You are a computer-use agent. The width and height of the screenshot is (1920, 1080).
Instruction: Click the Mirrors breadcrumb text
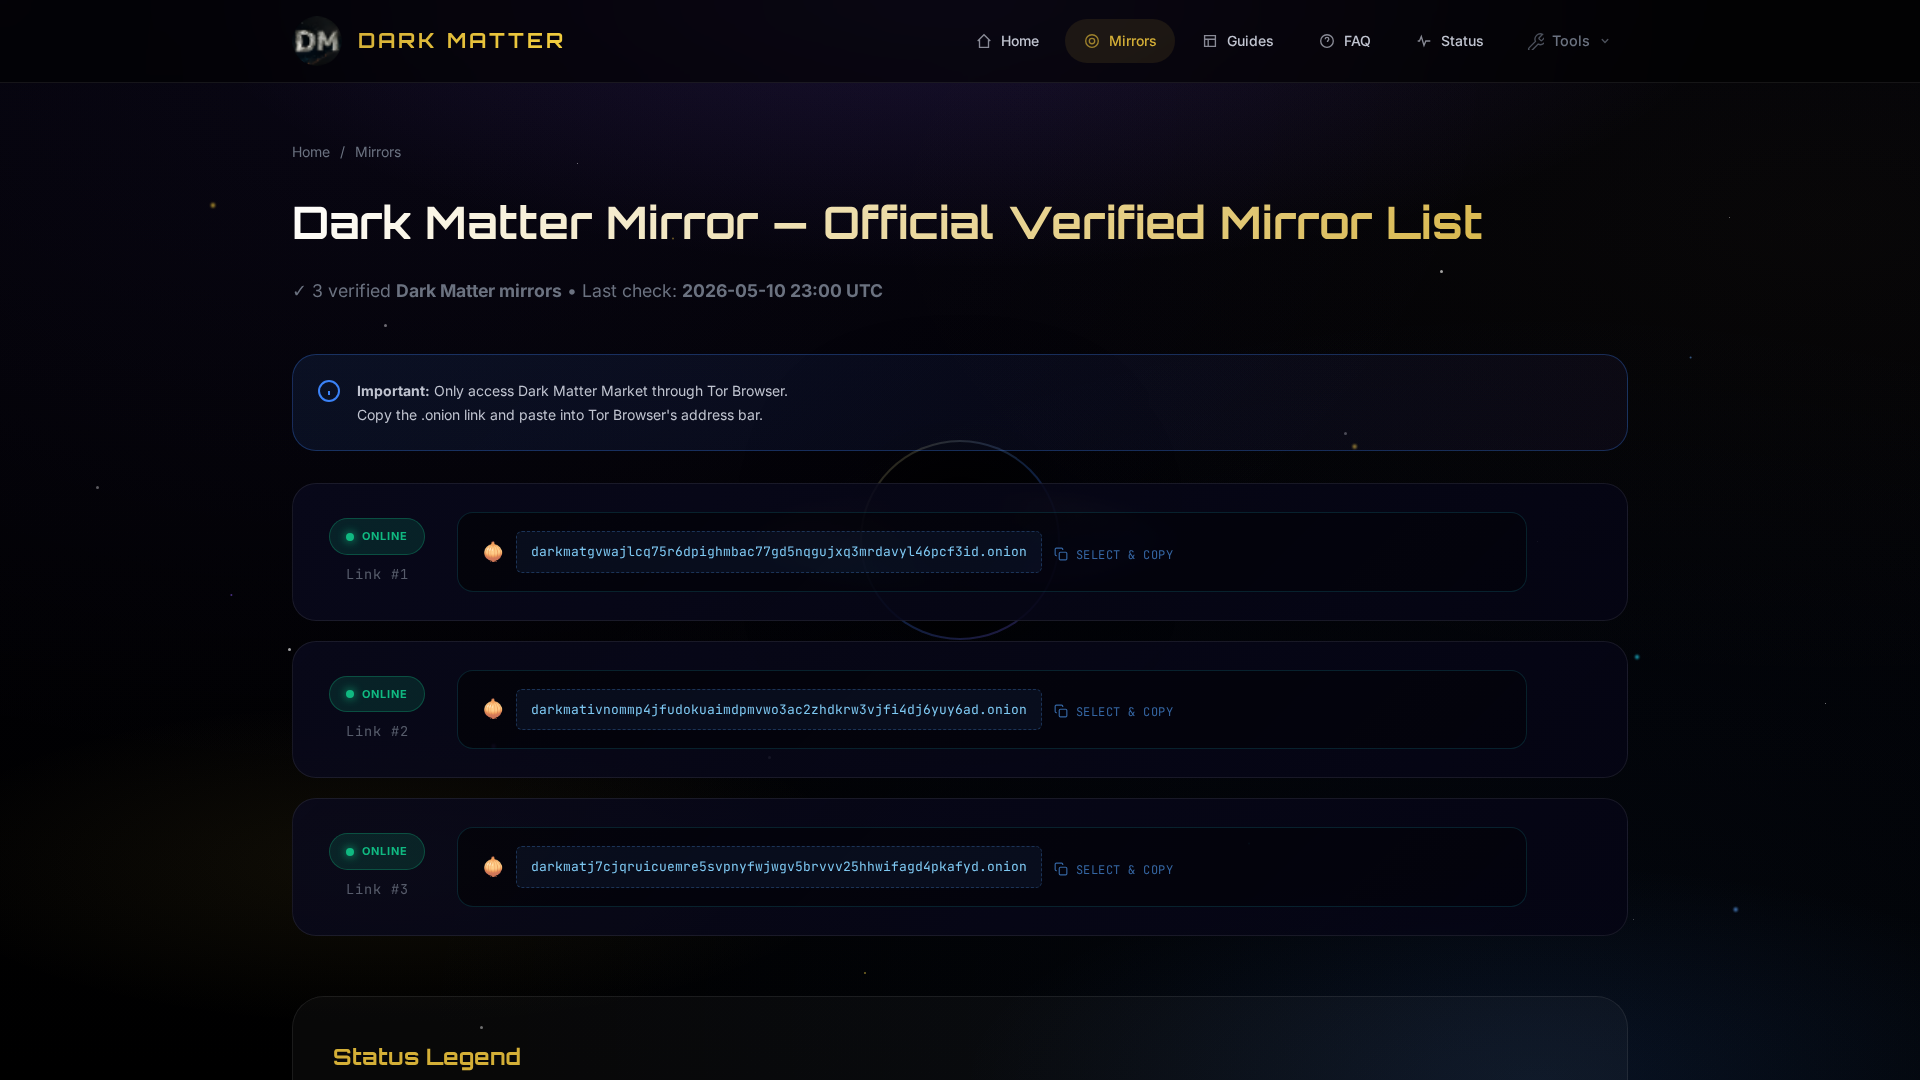[378, 152]
